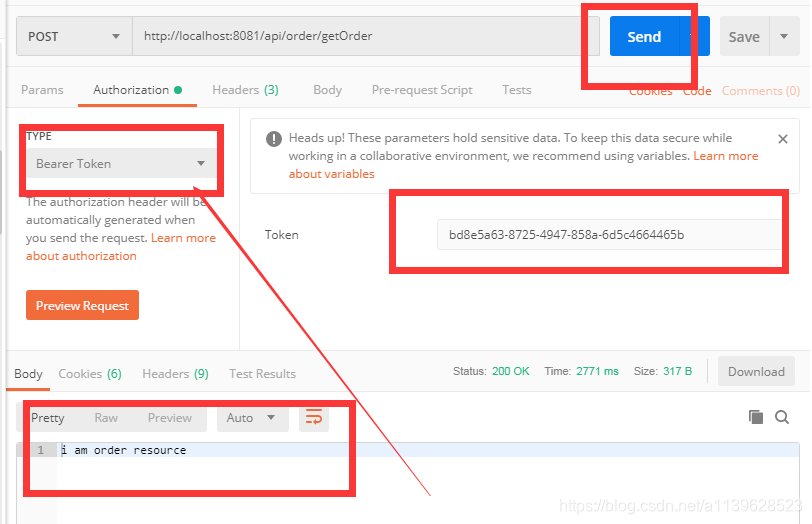
Task: Open the response Cookies (6) tab
Action: click(90, 374)
